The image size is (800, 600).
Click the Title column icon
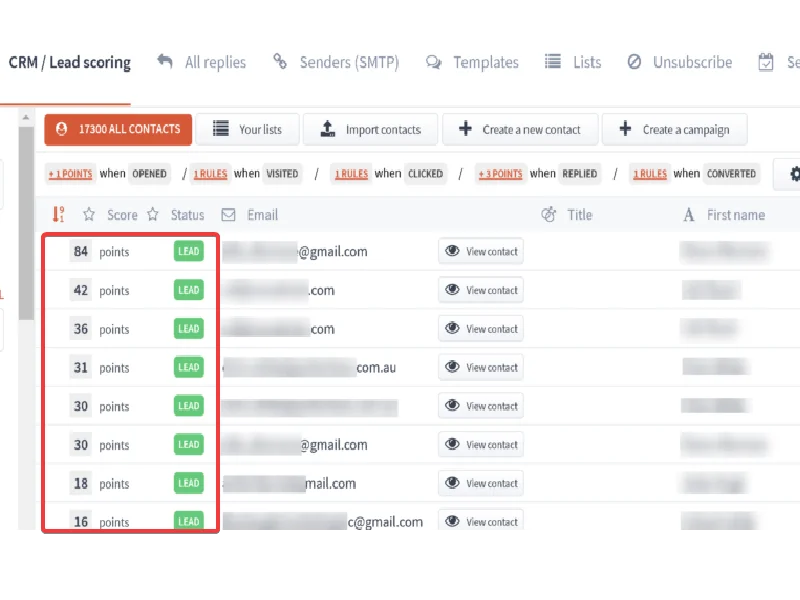[x=548, y=214]
